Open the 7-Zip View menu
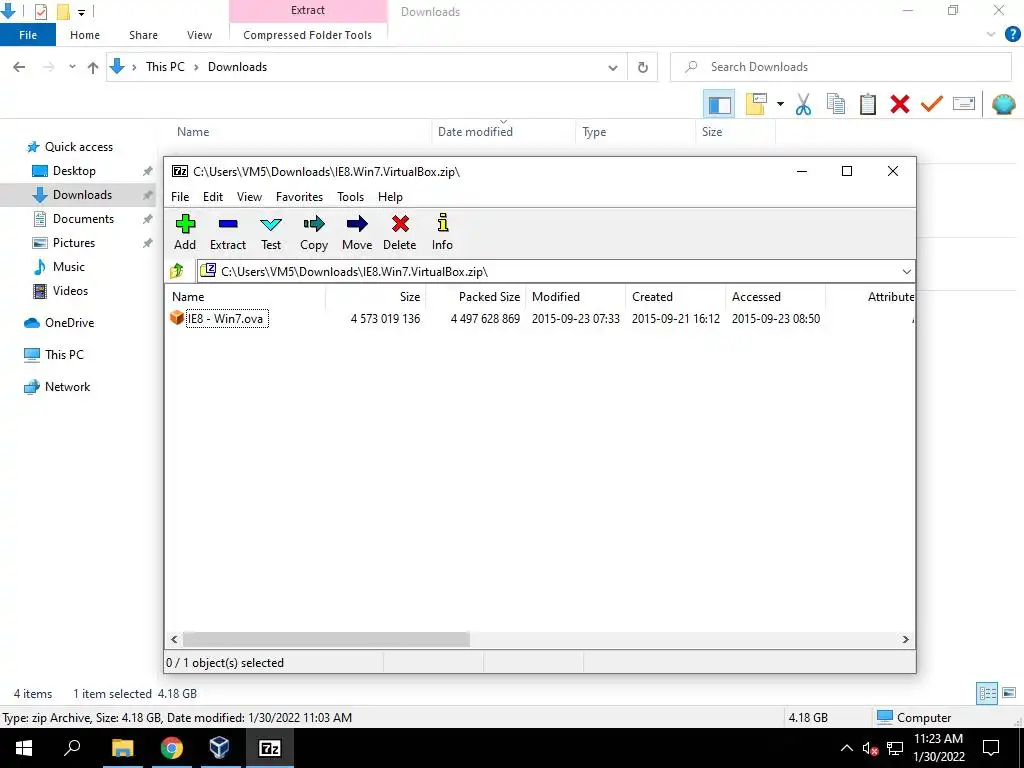 pos(249,197)
